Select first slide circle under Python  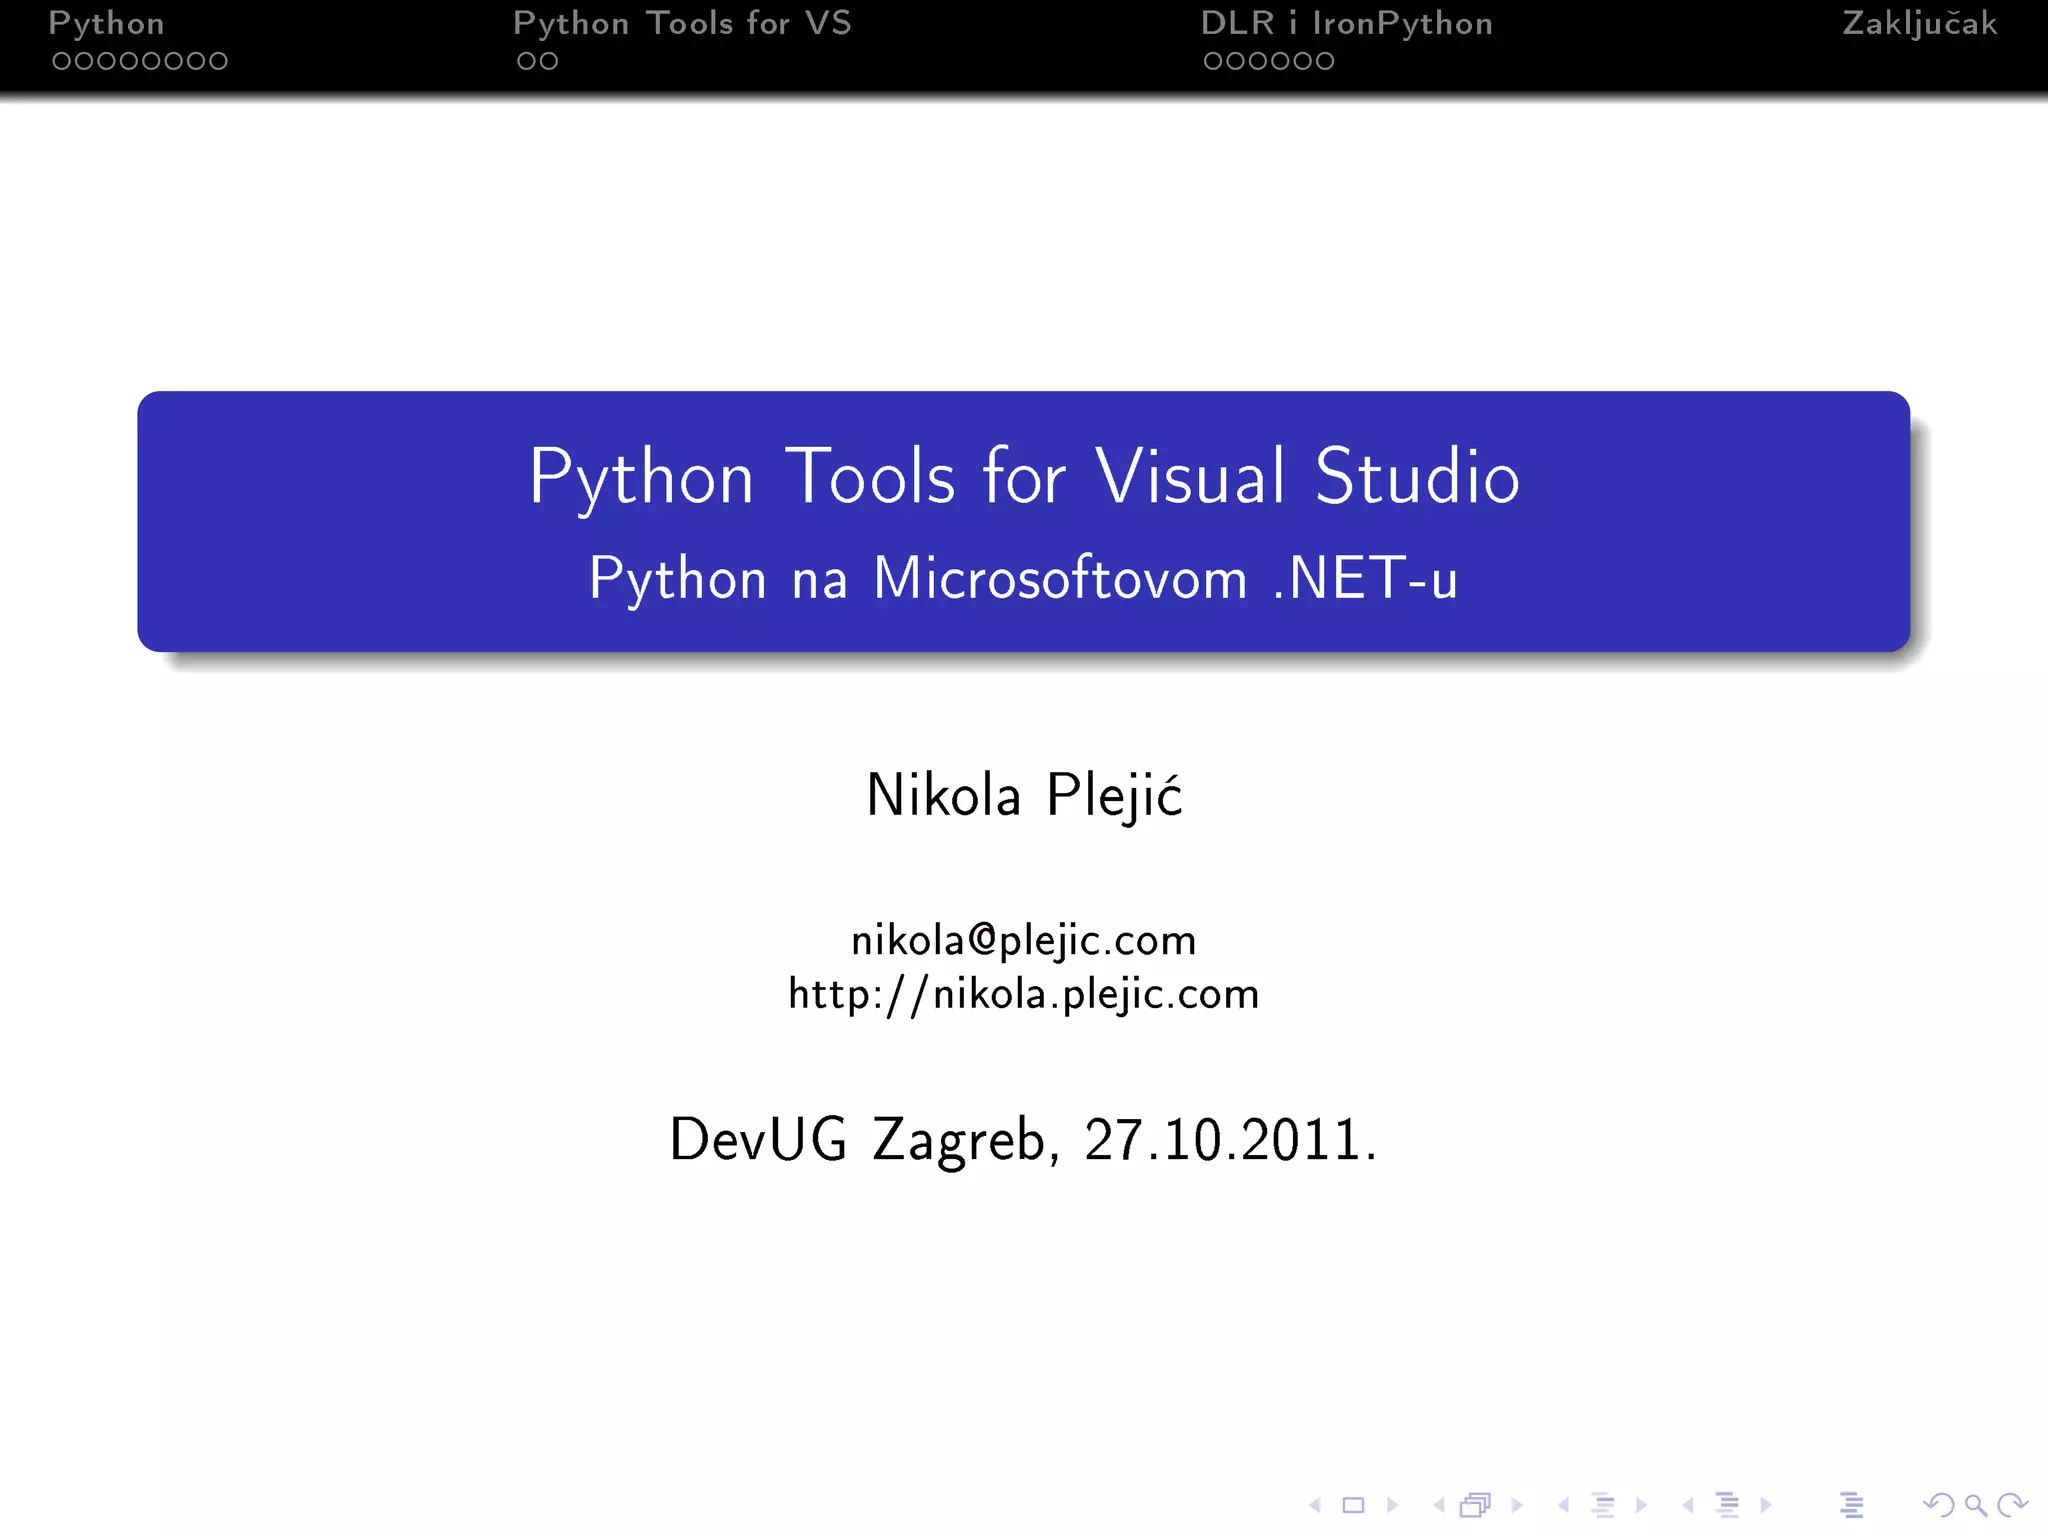click(x=61, y=61)
